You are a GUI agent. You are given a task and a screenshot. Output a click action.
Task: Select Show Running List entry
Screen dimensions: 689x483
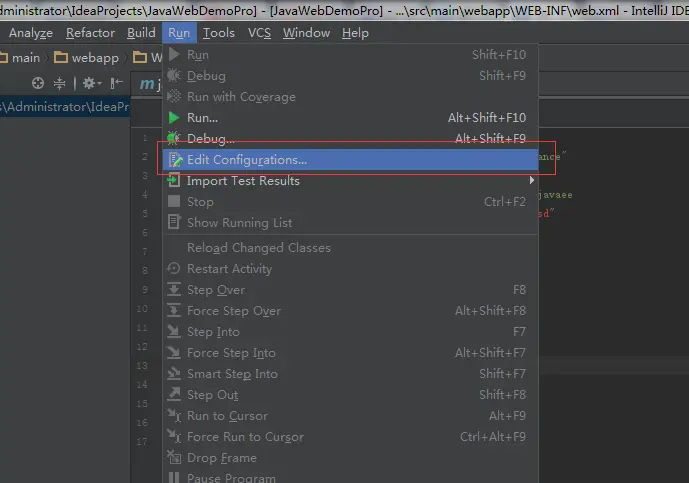[351, 223]
